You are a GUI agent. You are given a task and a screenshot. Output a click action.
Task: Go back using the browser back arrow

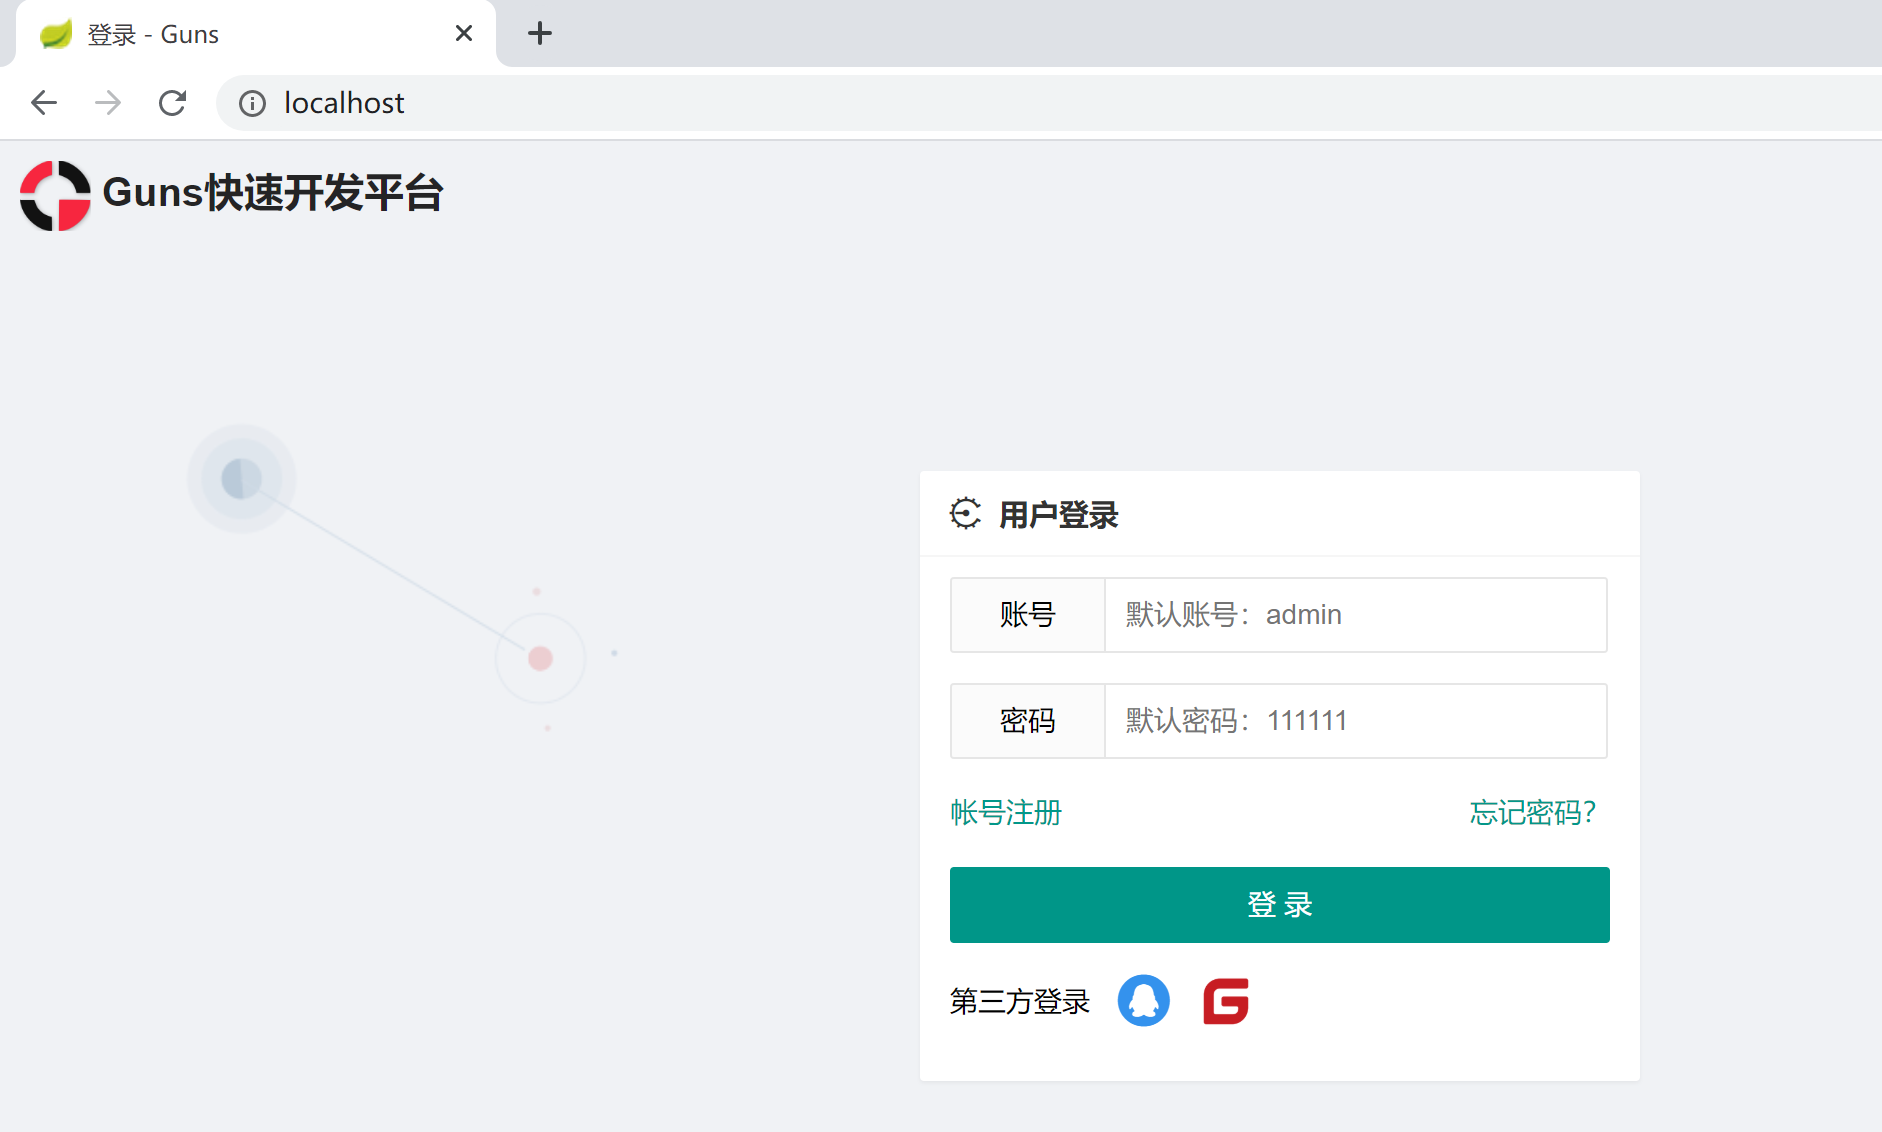point(44,103)
